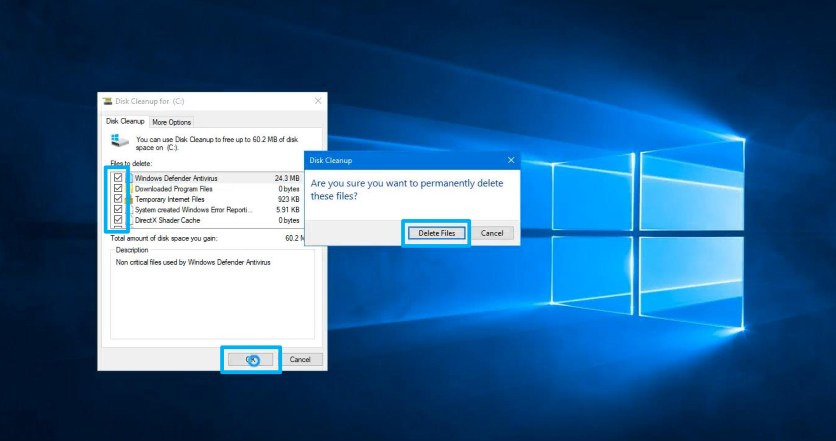Click the 'Total amount of disk space you gain' label
Viewport: 836px width, 441px height.
pyautogui.click(x=164, y=238)
